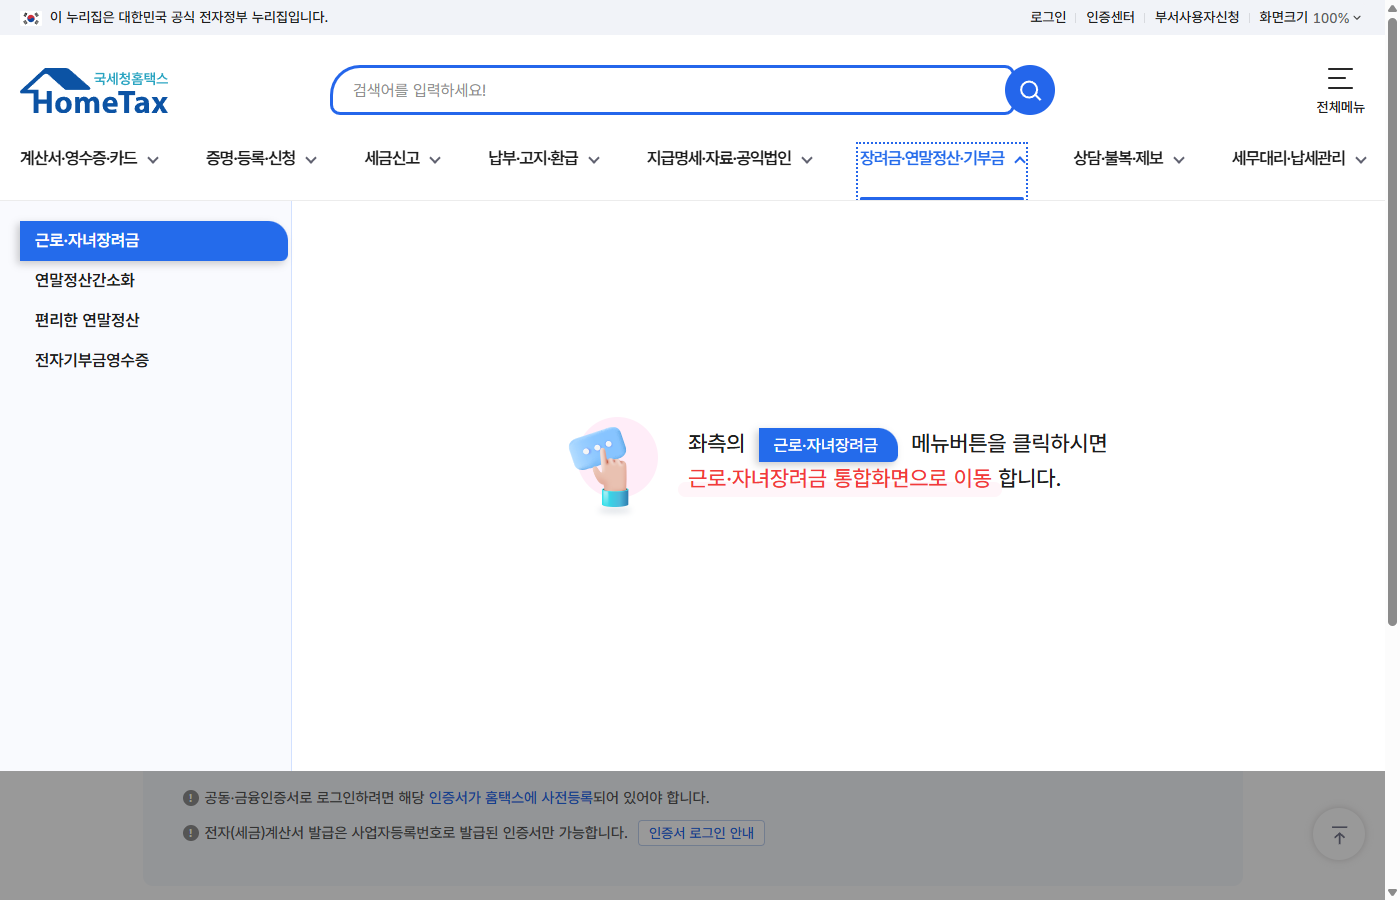
Task: Select 전자기부금영수증 in the sidebar
Action: (91, 360)
